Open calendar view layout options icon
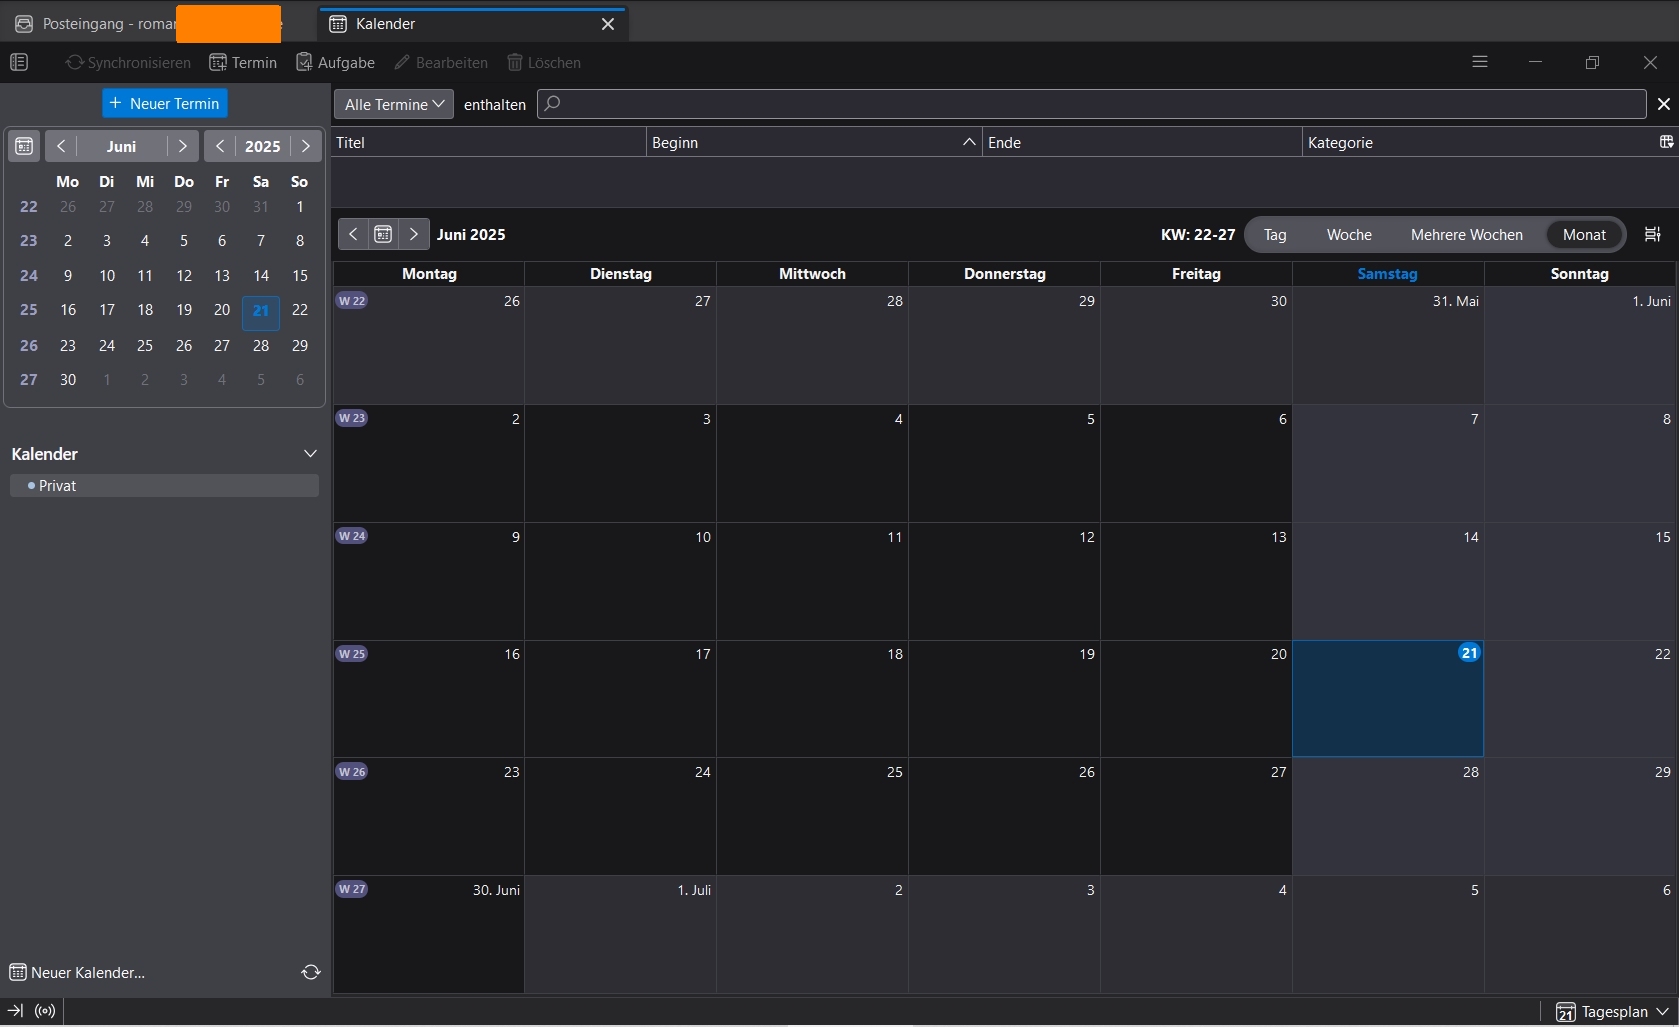Viewport: 1679px width, 1027px height. (x=1652, y=234)
